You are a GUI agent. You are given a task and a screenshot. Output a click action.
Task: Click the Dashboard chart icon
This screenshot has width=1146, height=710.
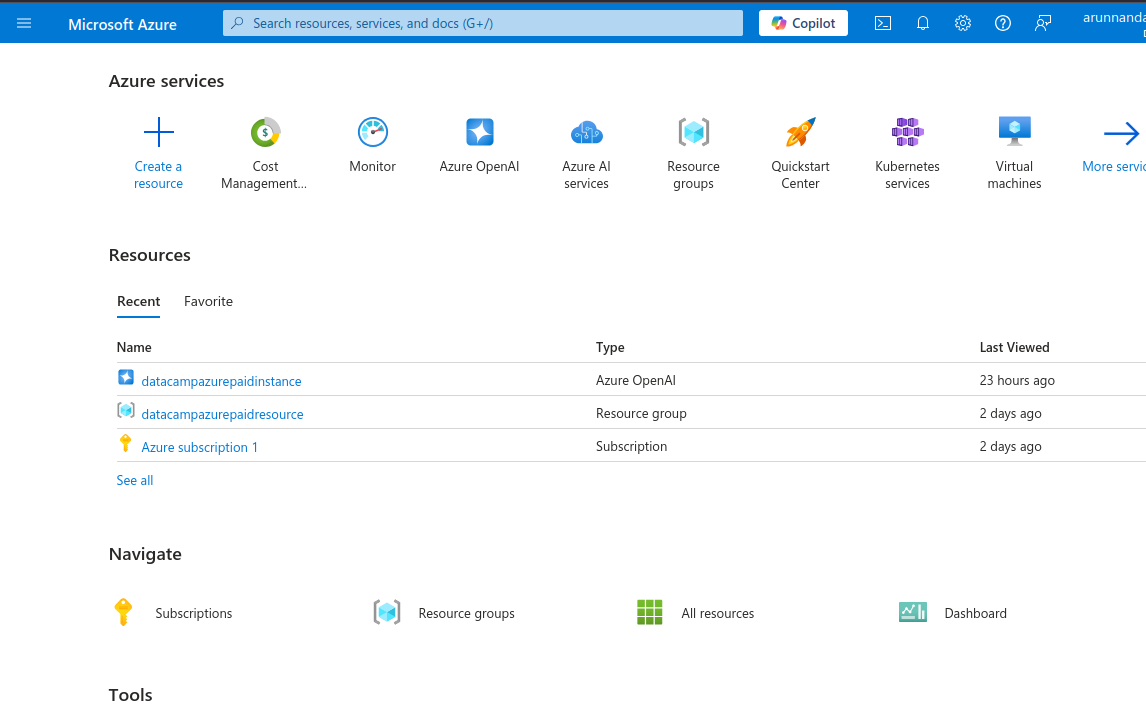[x=913, y=612]
